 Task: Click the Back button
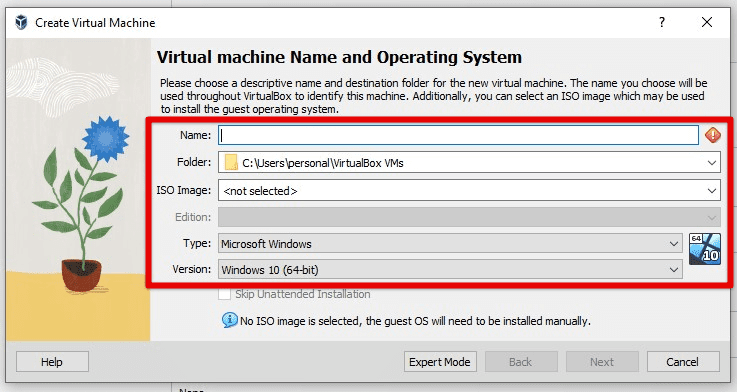tap(521, 362)
